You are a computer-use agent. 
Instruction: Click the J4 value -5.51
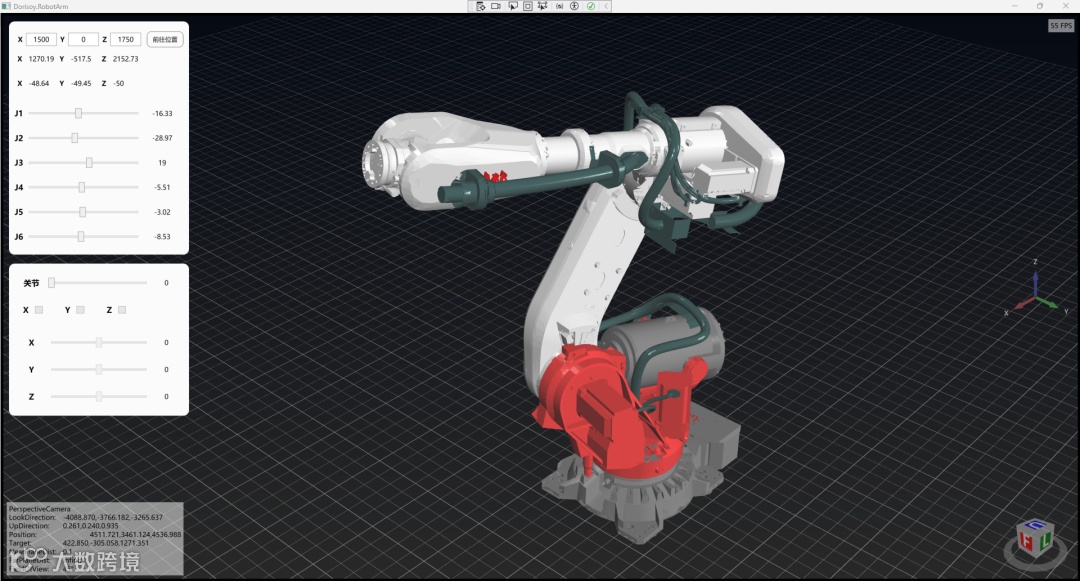163,187
